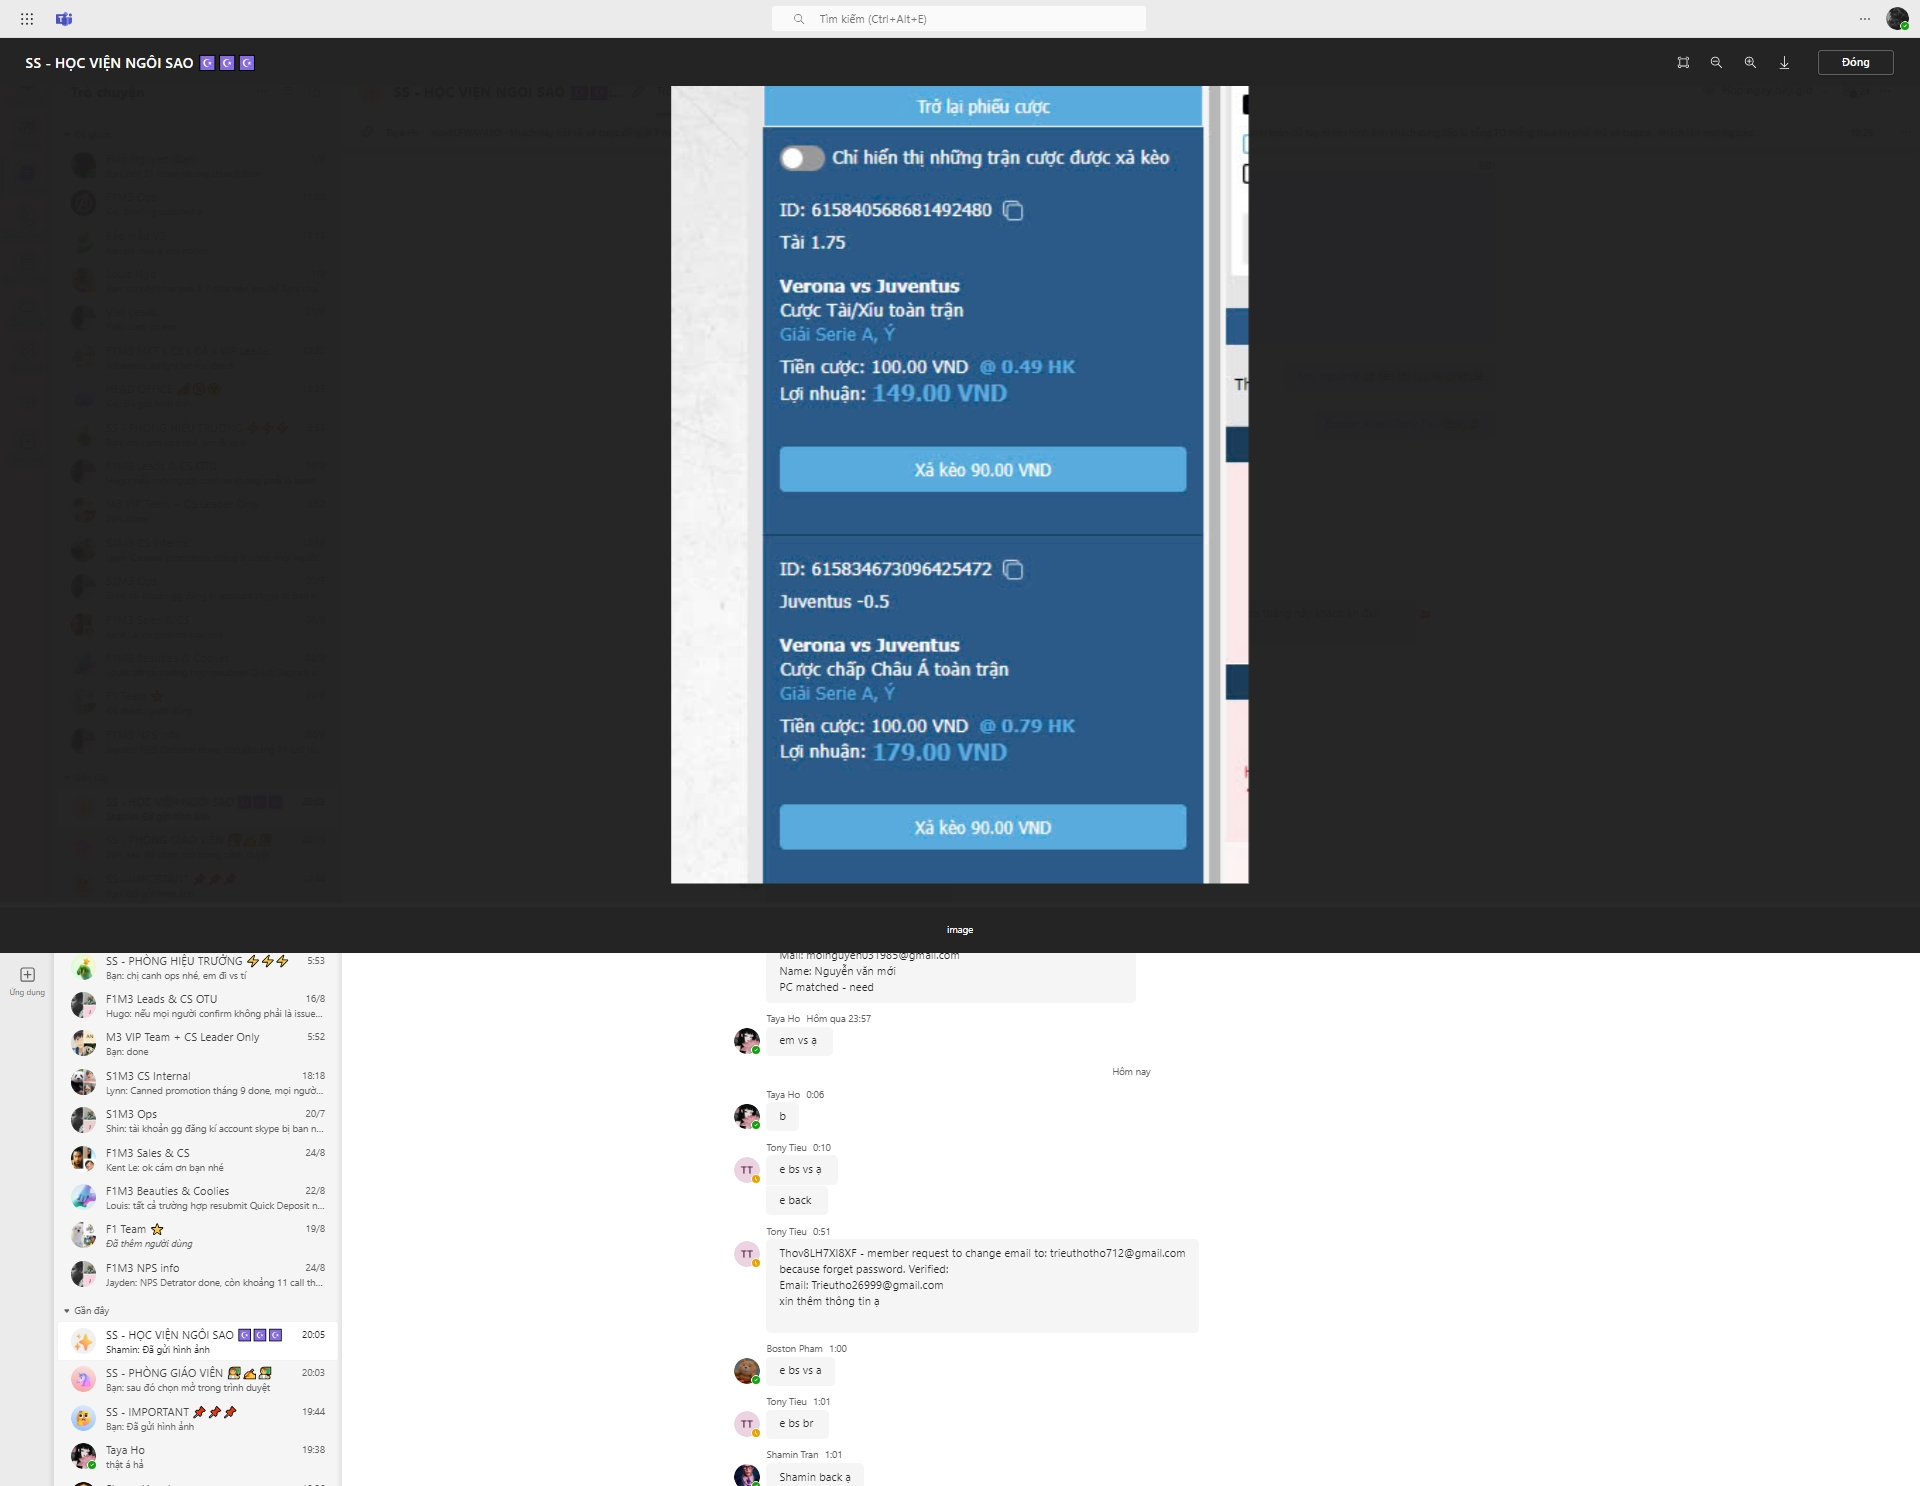
Task: Open the Taya Ho chat in list
Action: pos(198,1457)
